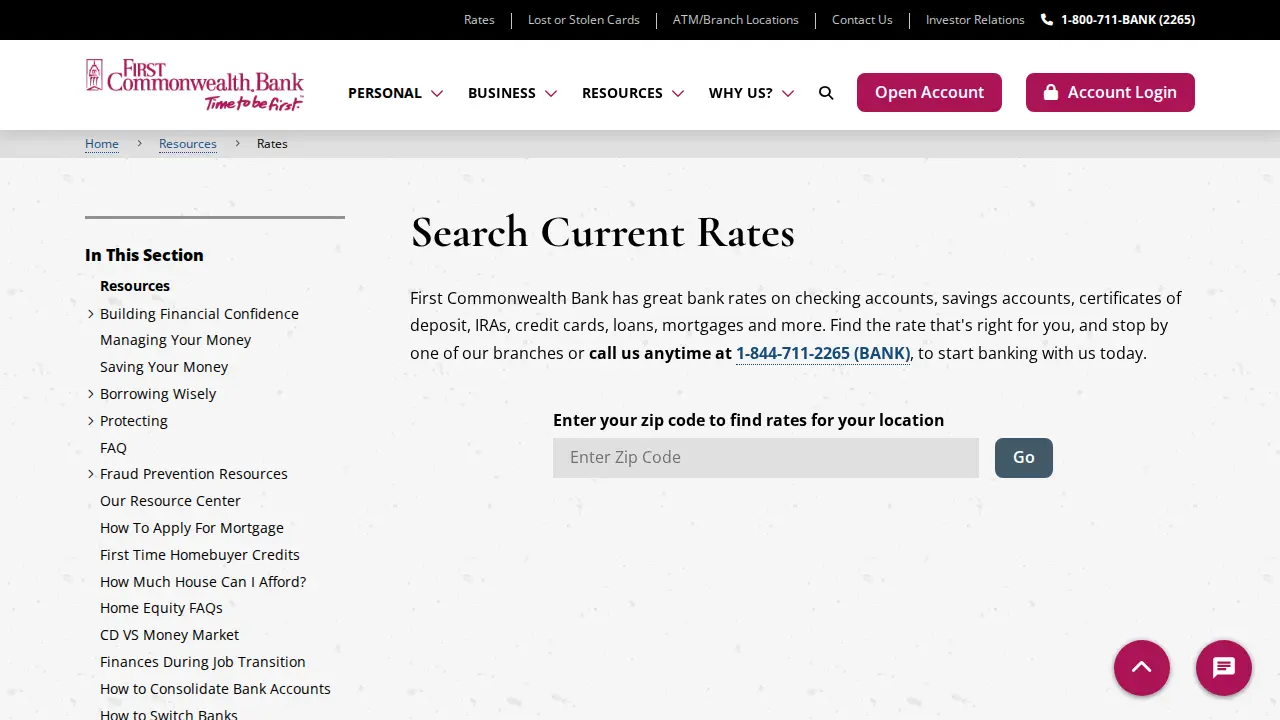Open the chat message bubble
This screenshot has height=720, width=1280.
click(x=1224, y=668)
